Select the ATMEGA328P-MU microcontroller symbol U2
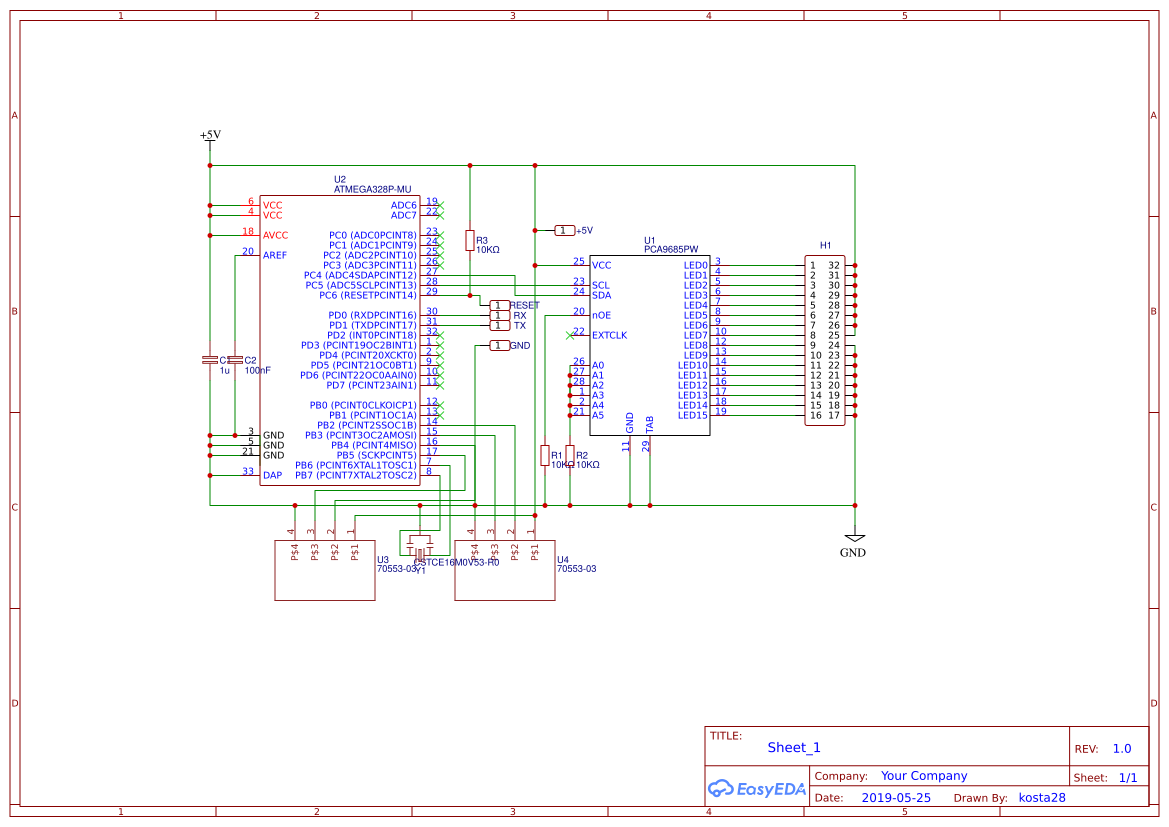 (340, 340)
